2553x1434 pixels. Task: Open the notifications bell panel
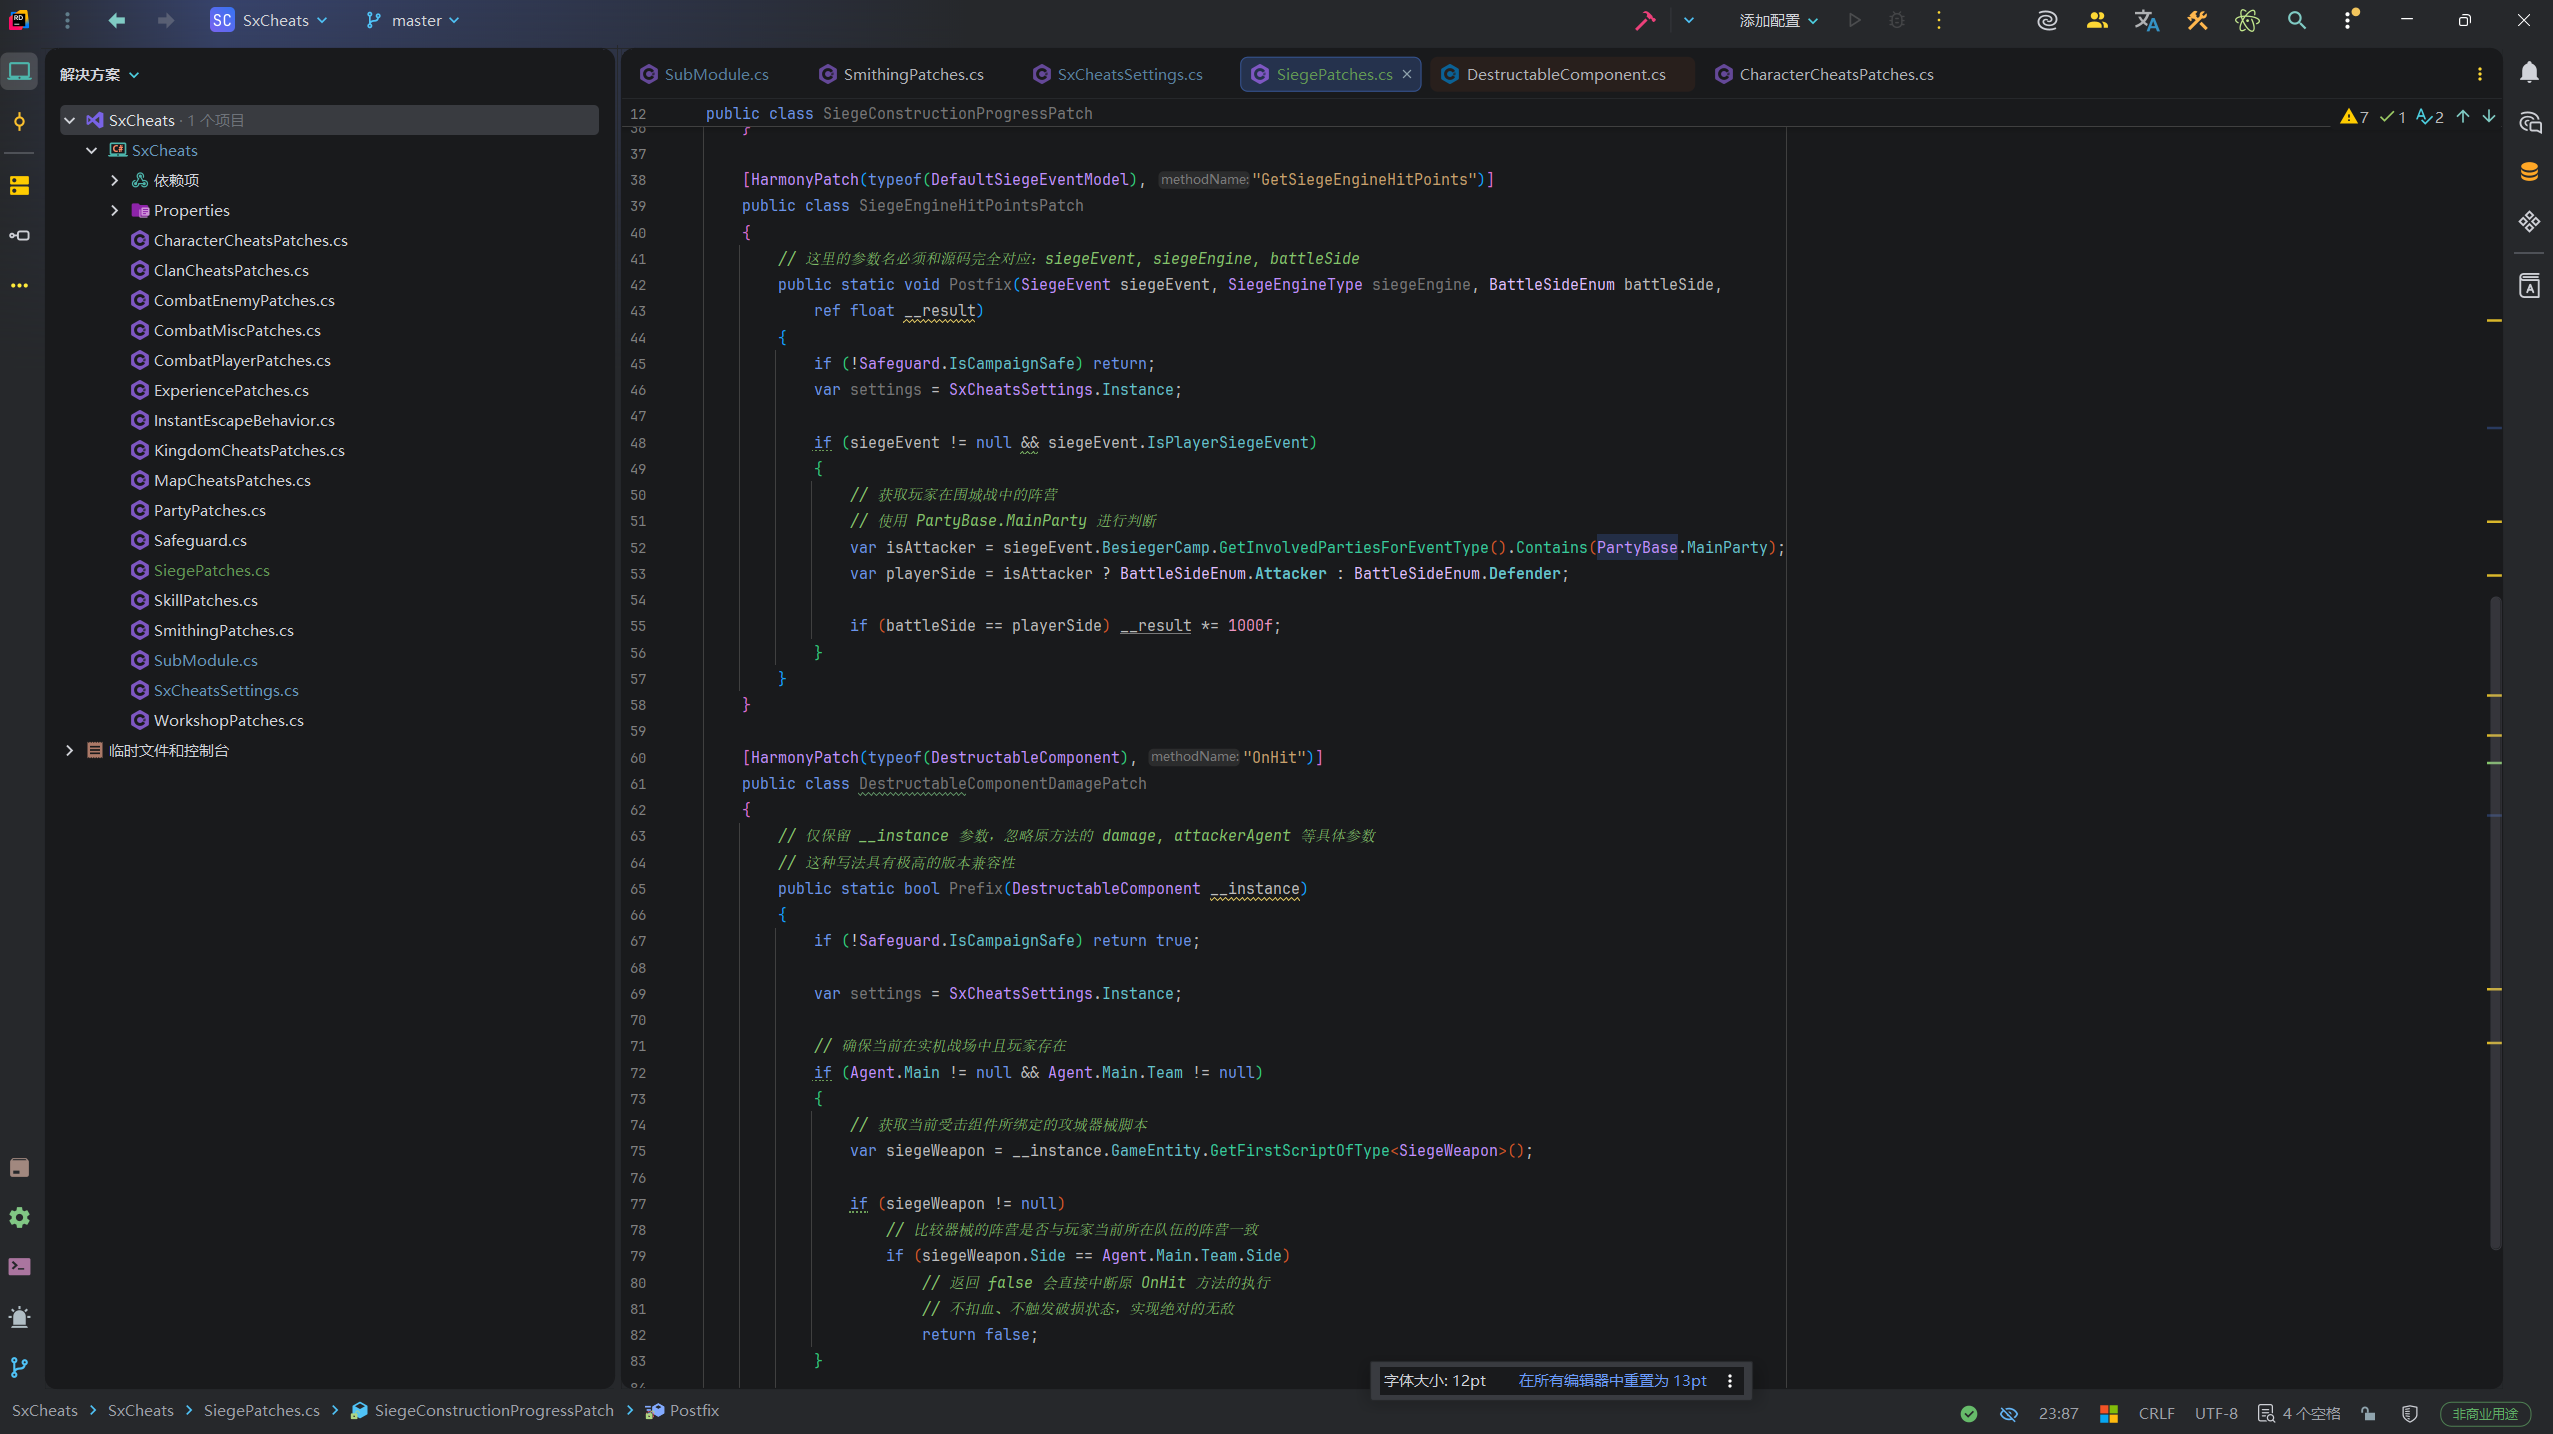pyautogui.click(x=2529, y=72)
